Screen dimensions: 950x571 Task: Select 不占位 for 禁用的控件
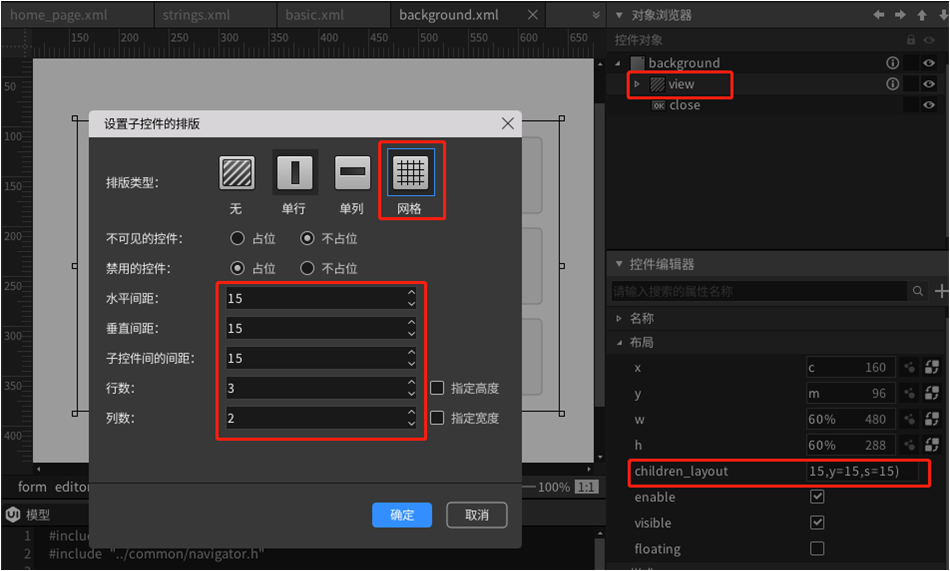pos(307,268)
